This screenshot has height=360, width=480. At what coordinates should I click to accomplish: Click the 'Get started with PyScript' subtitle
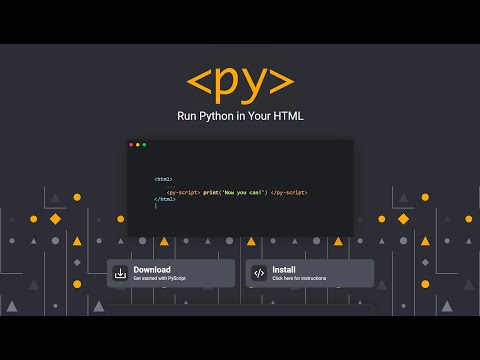[160, 278]
